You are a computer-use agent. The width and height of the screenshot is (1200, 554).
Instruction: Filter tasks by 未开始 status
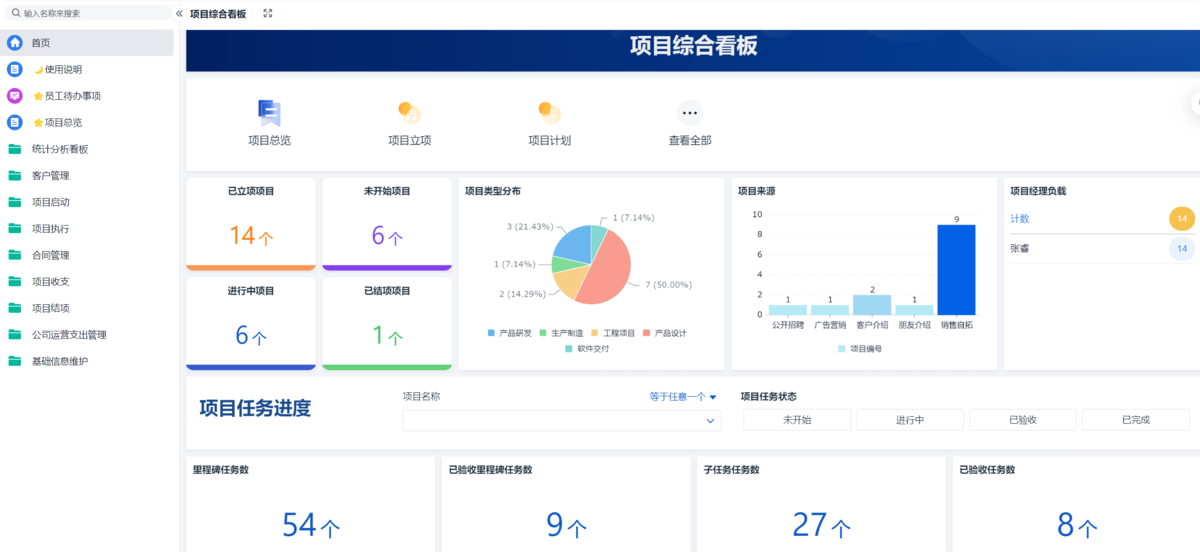pyautogui.click(x=797, y=420)
